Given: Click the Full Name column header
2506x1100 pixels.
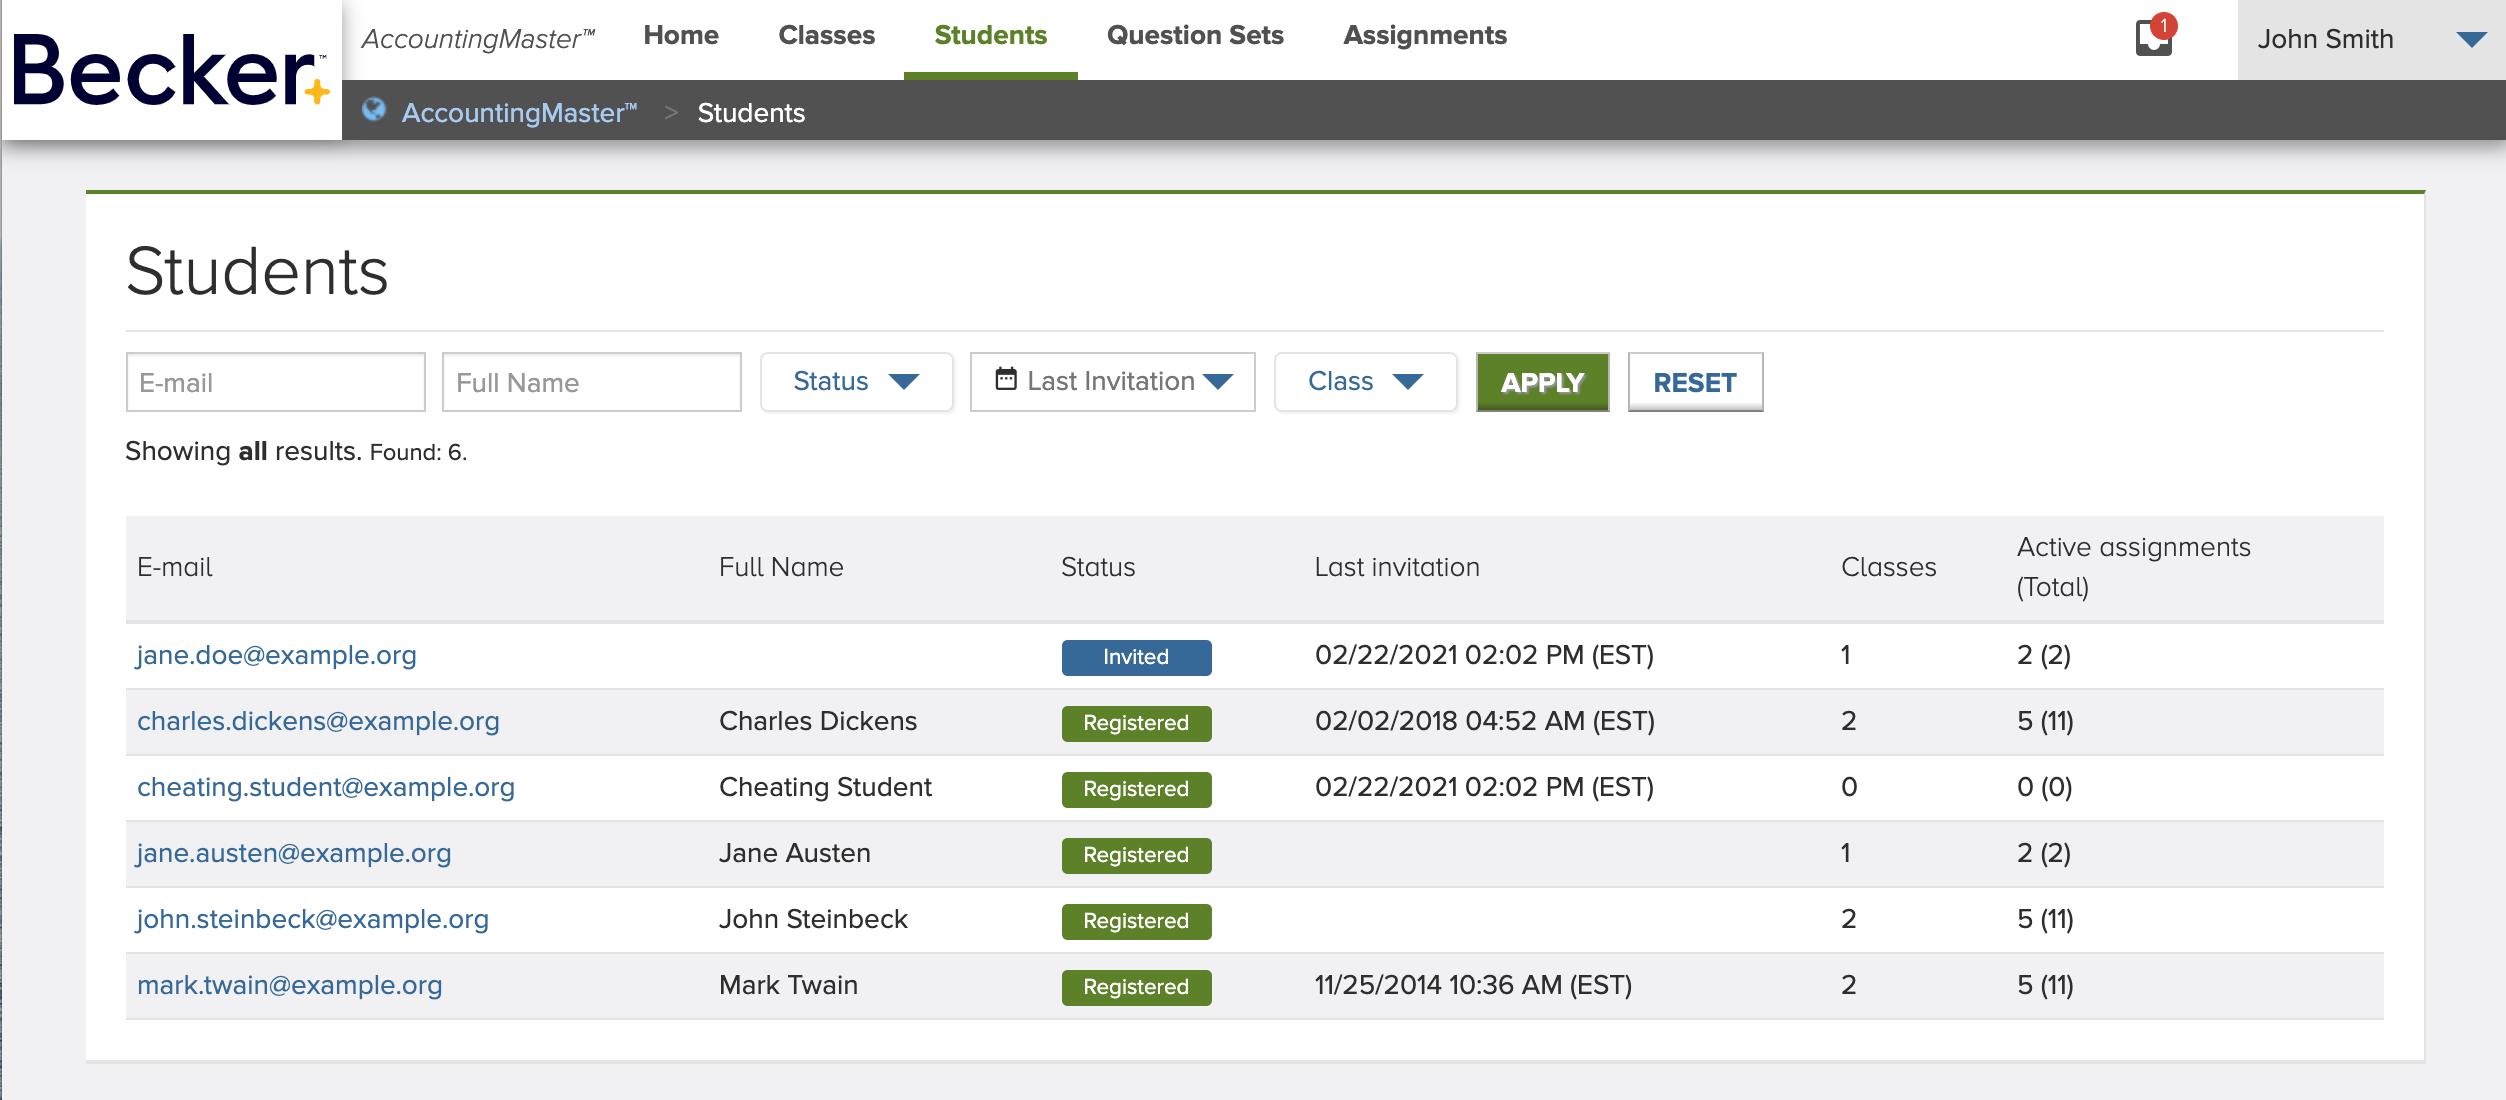Looking at the screenshot, I should (781, 567).
